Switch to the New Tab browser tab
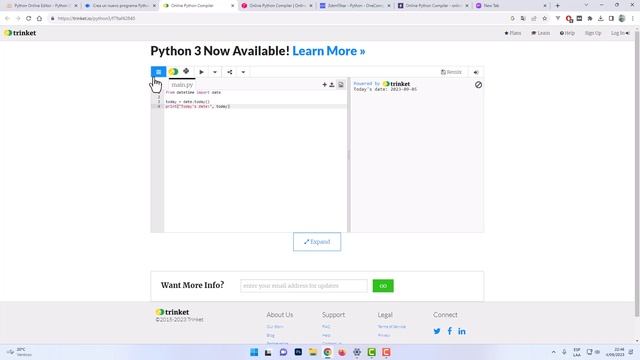This screenshot has width=640, height=360. click(x=510, y=6)
